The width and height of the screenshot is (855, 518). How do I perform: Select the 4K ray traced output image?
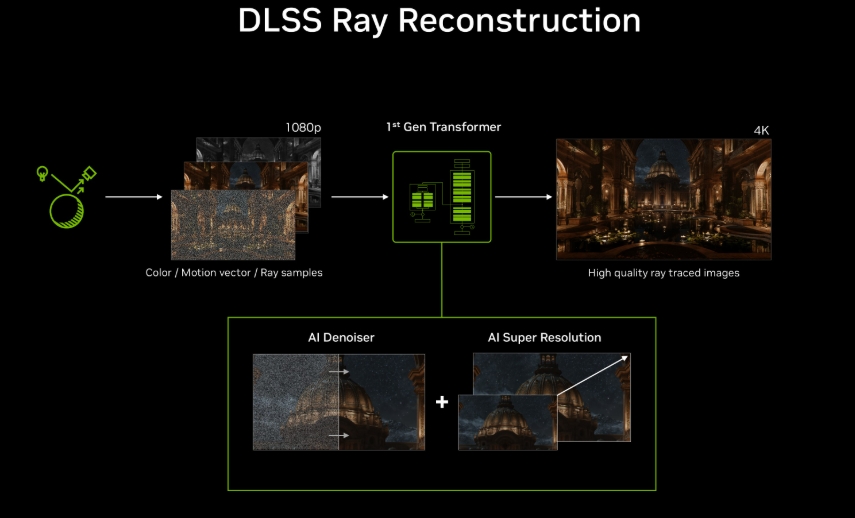point(664,199)
